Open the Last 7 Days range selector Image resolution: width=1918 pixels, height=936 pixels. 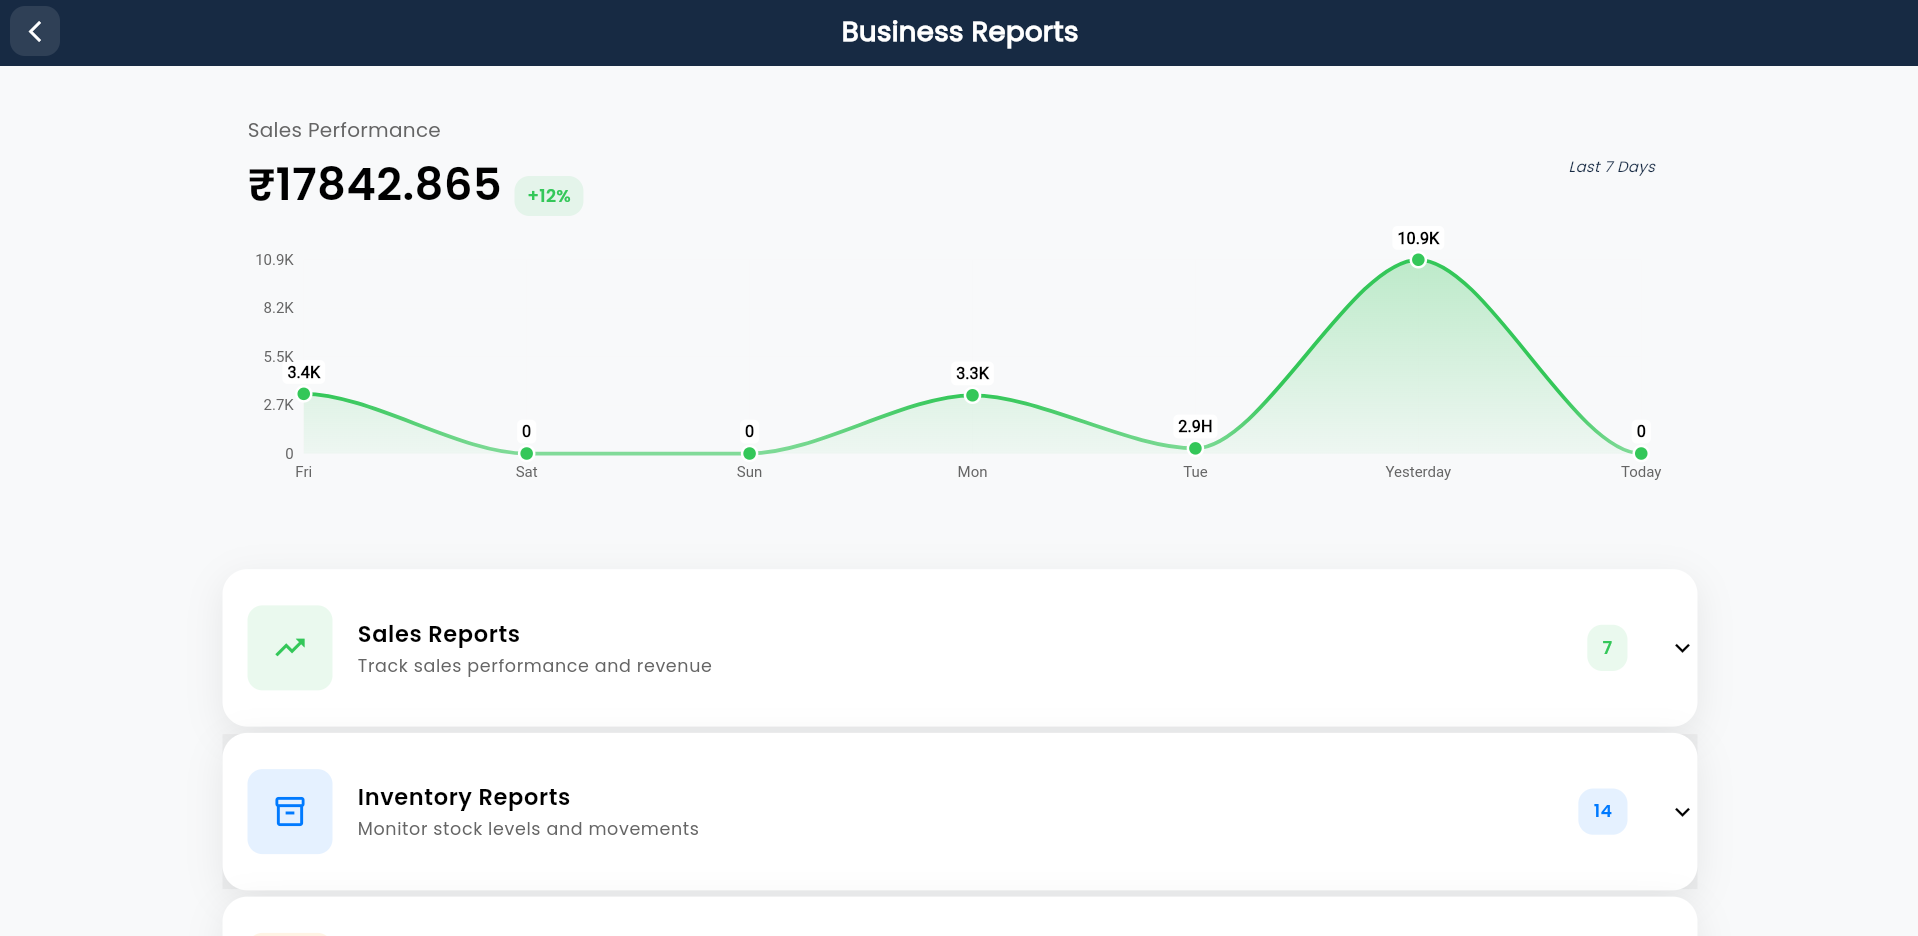[x=1611, y=167]
